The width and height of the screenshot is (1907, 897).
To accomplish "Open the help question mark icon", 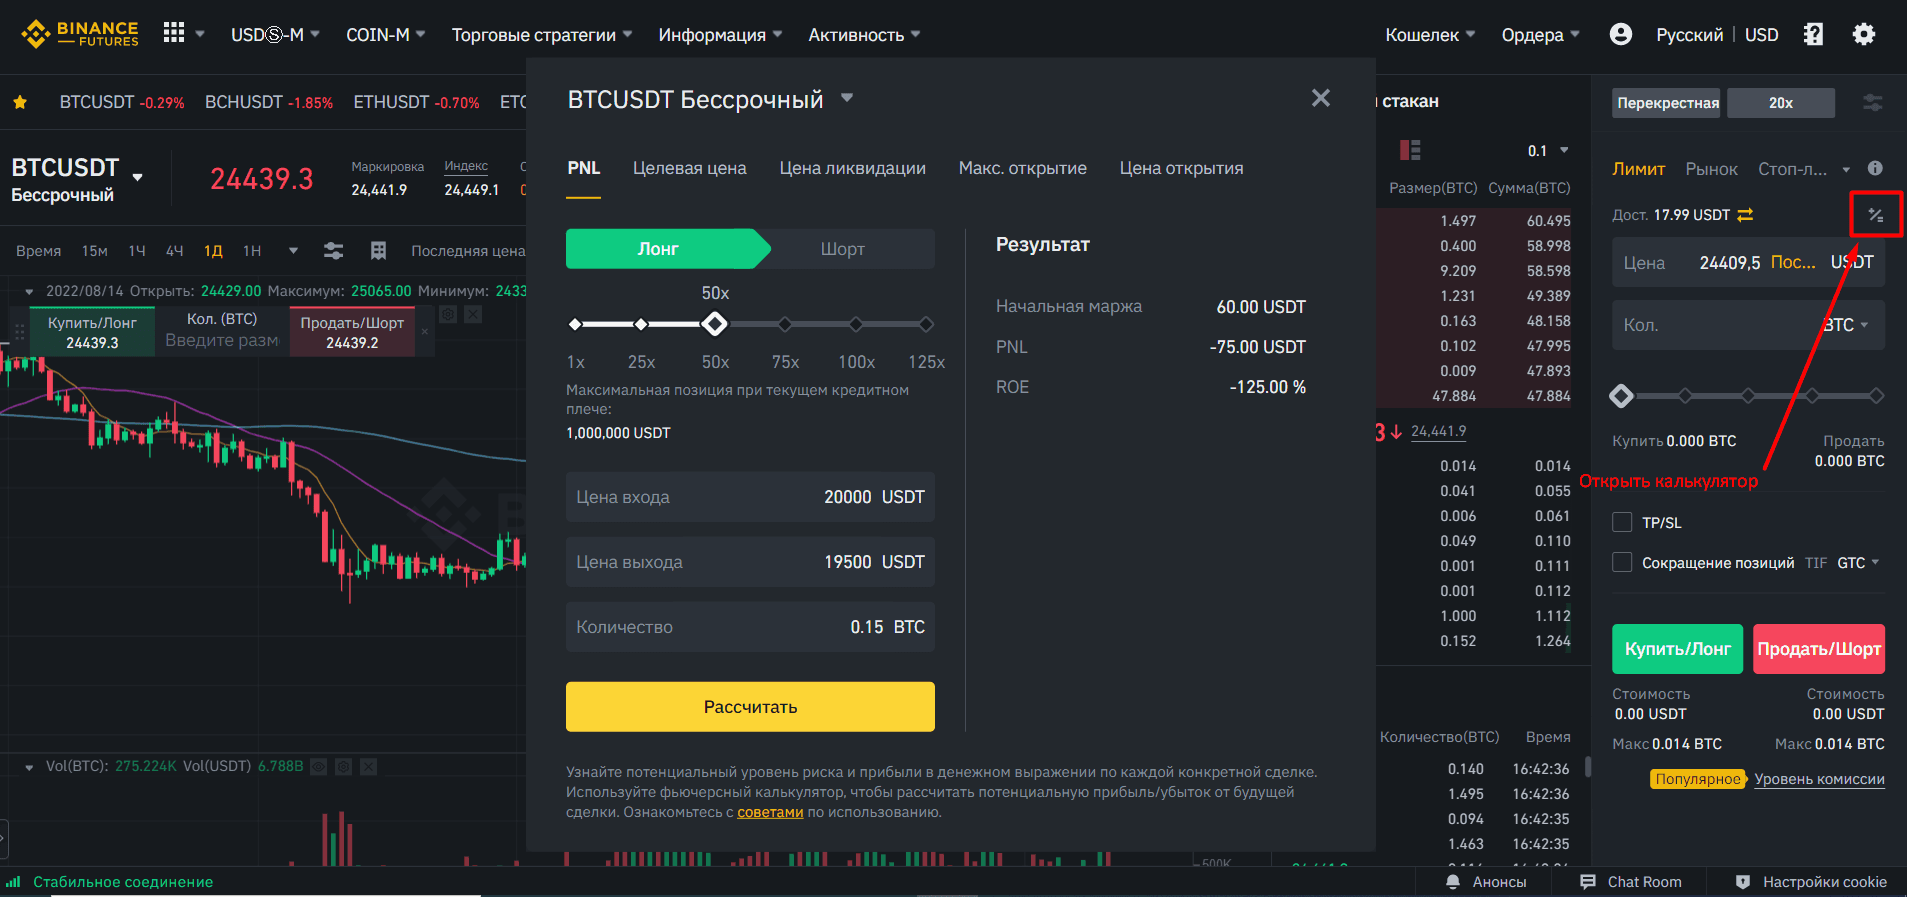I will coord(1813,34).
